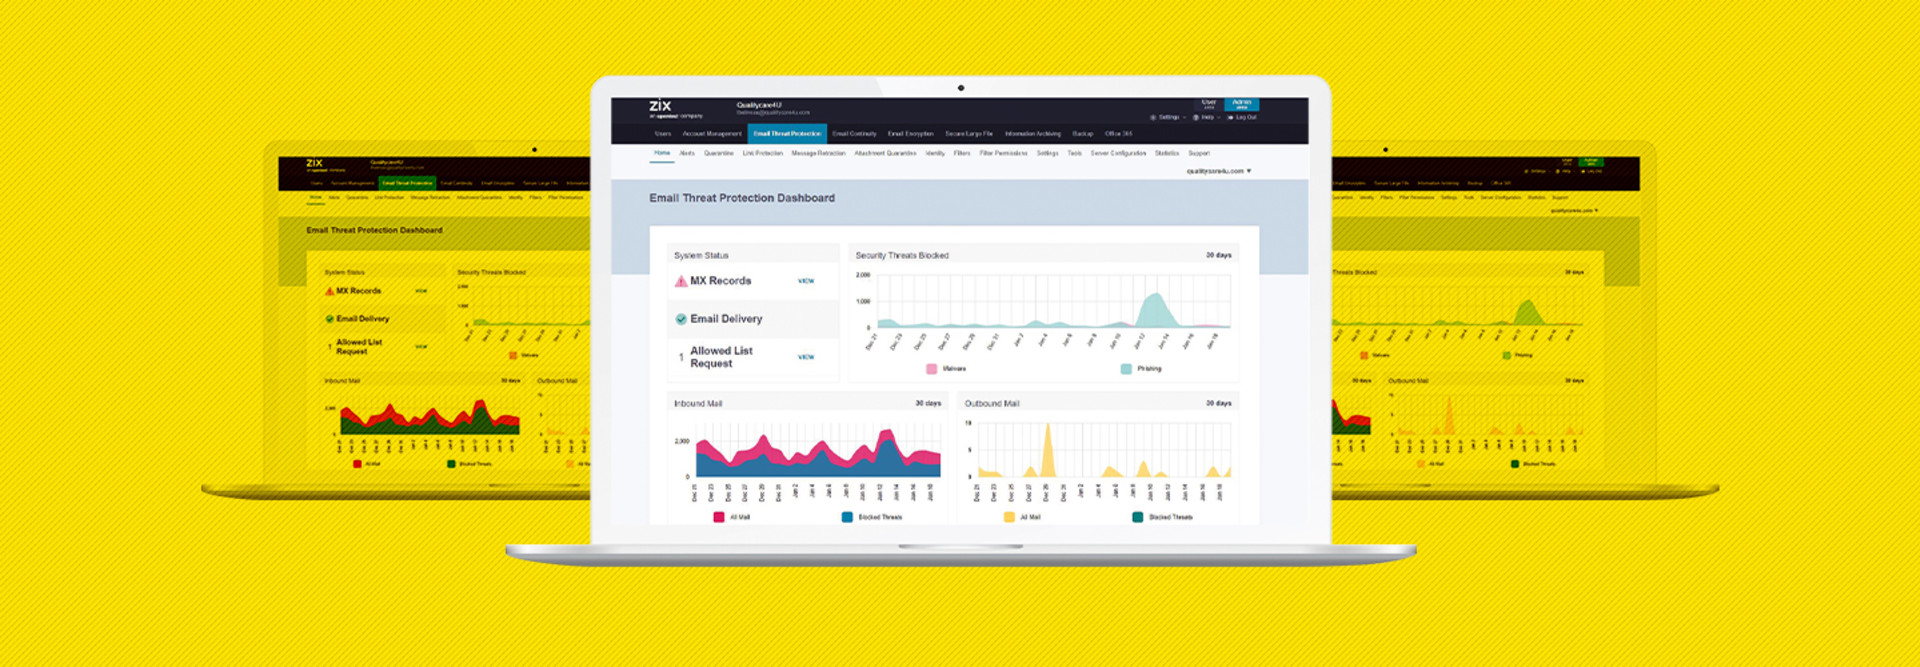Click Inbound Mail's Blocked Threats blue swatch
The image size is (1920, 667).
(847, 517)
